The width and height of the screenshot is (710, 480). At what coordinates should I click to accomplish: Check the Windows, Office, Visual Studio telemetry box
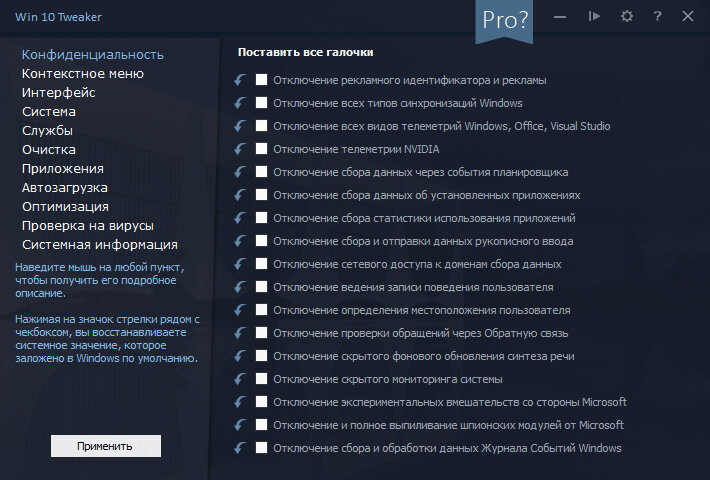click(261, 126)
